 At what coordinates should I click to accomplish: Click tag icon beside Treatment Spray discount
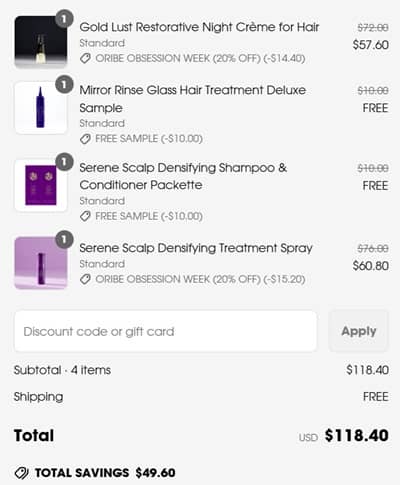[x=85, y=279]
